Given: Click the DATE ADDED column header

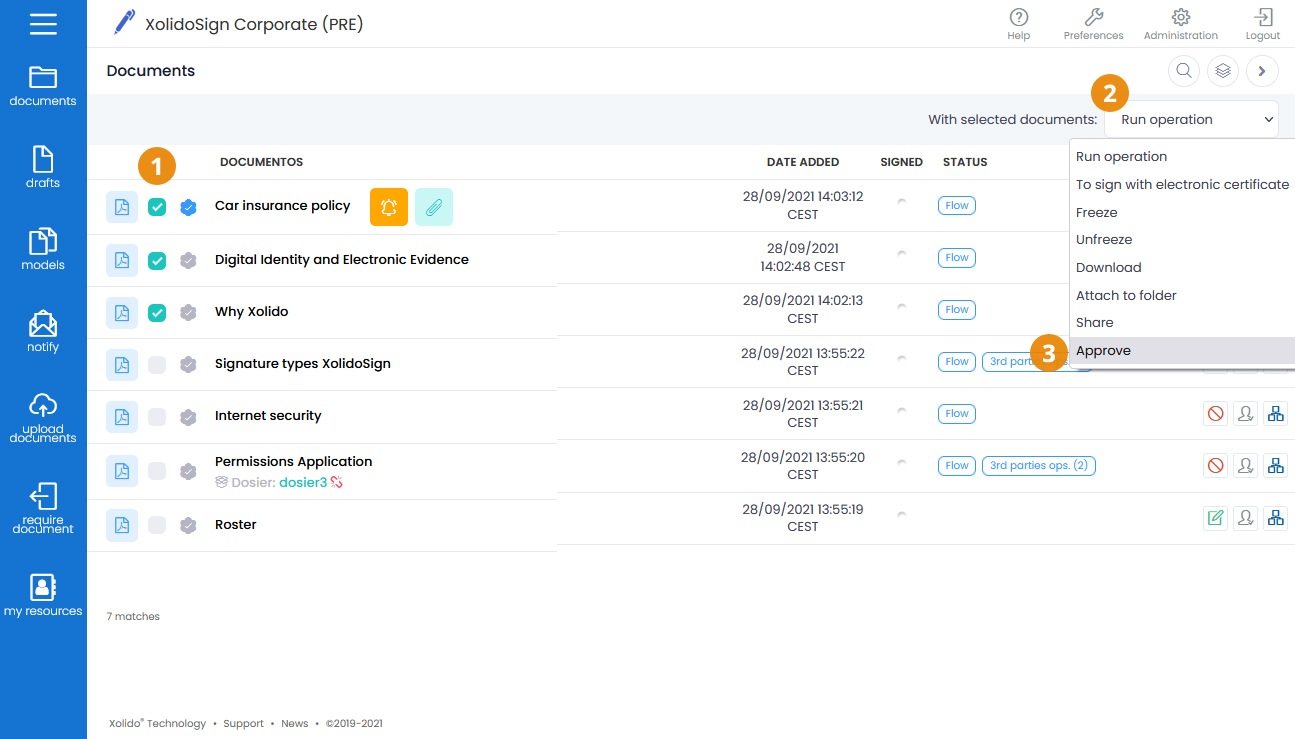Looking at the screenshot, I should [803, 162].
